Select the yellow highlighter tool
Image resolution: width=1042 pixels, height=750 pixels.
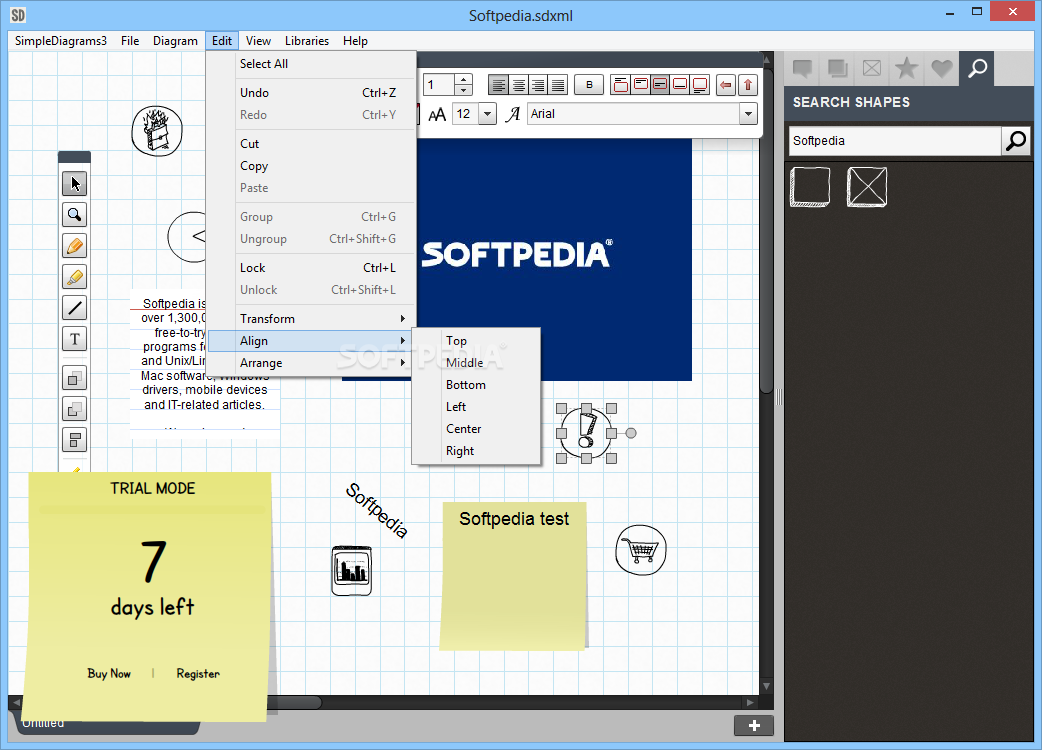[74, 276]
